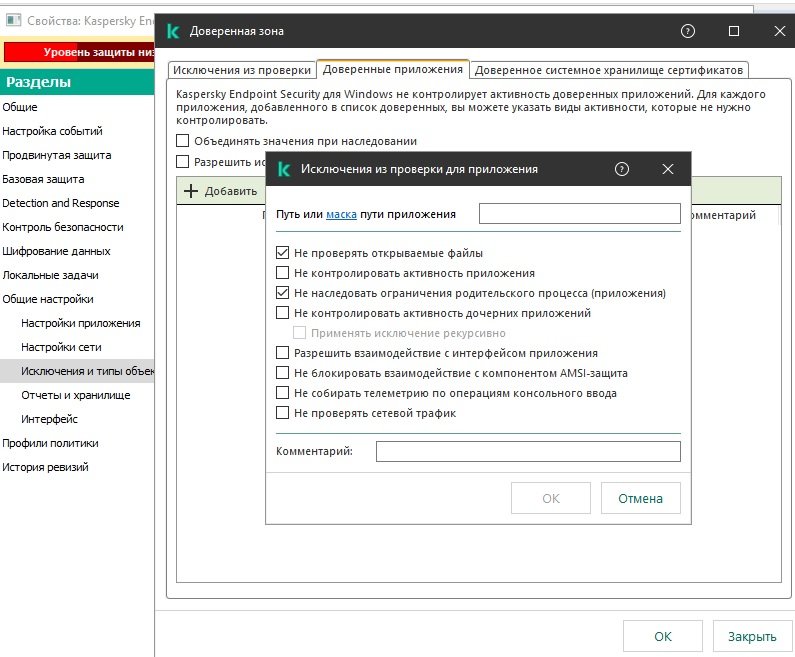795x657 pixels.
Task: Enable Не проверять сетевой трафик checkbox
Action: (x=282, y=413)
